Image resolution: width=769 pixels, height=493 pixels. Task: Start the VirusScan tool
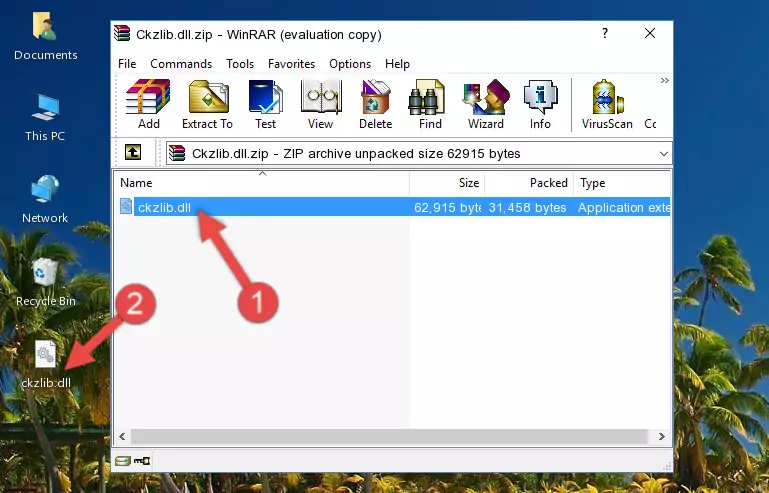point(607,104)
